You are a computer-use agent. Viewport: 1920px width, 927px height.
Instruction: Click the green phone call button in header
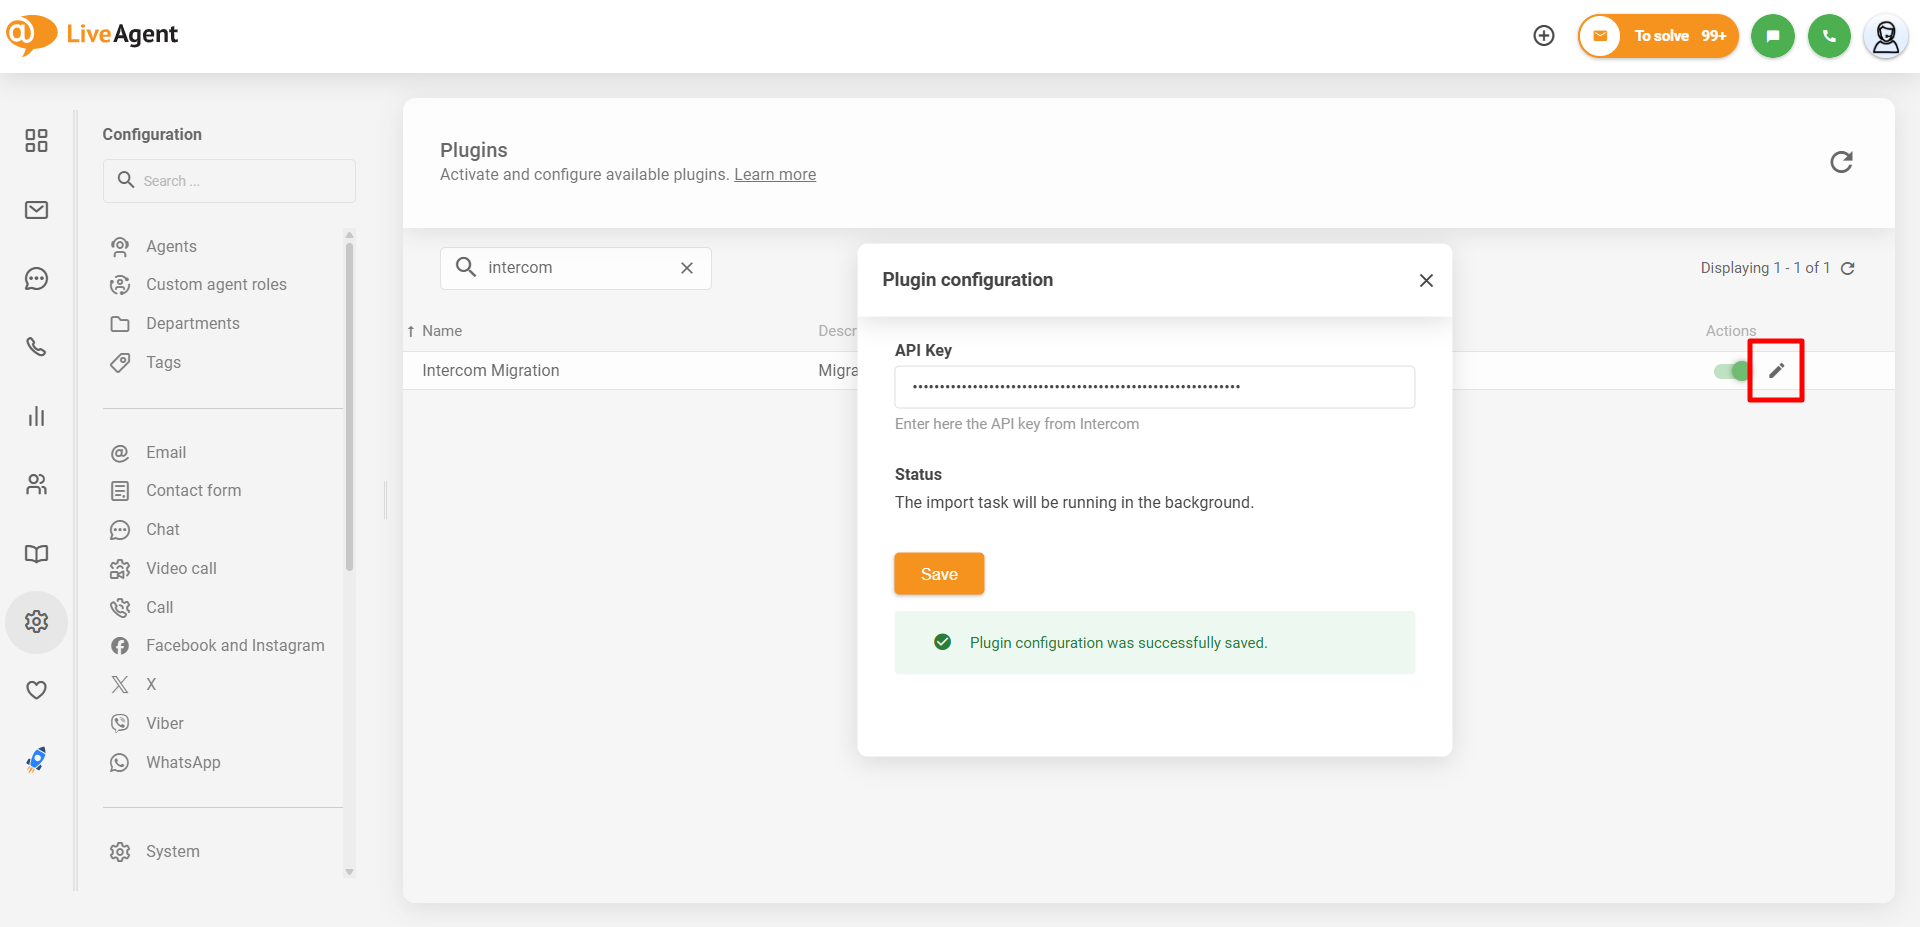(1829, 36)
